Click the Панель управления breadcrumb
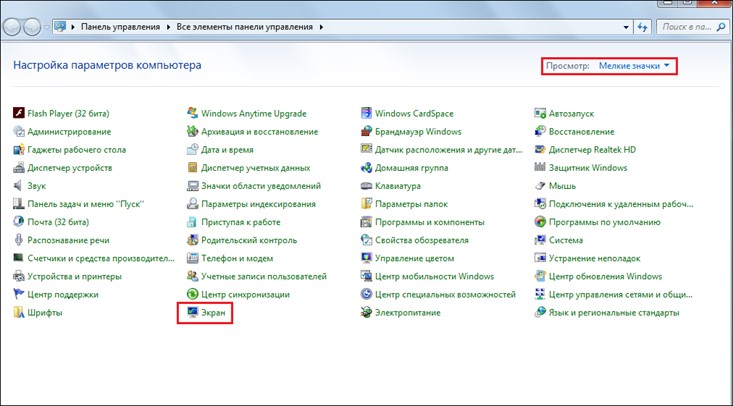733x406 pixels. coord(121,27)
